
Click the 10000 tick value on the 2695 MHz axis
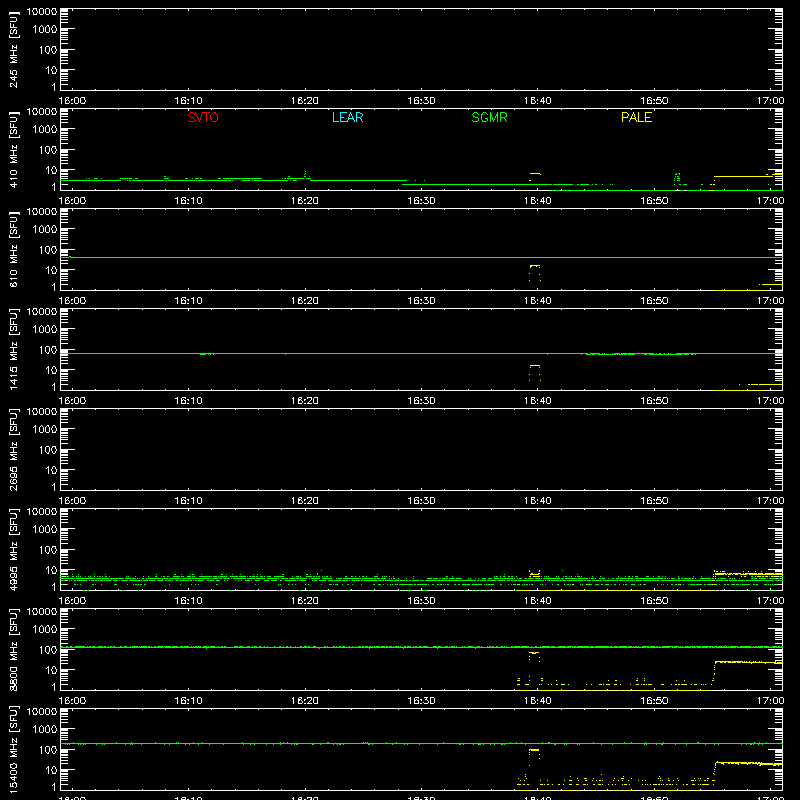[42, 412]
